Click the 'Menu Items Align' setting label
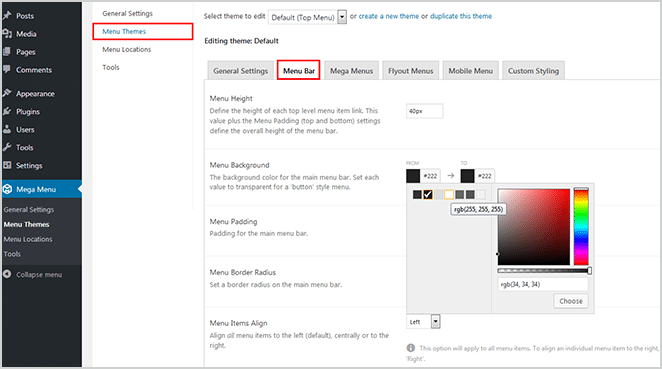The image size is (662, 369). coord(239,323)
